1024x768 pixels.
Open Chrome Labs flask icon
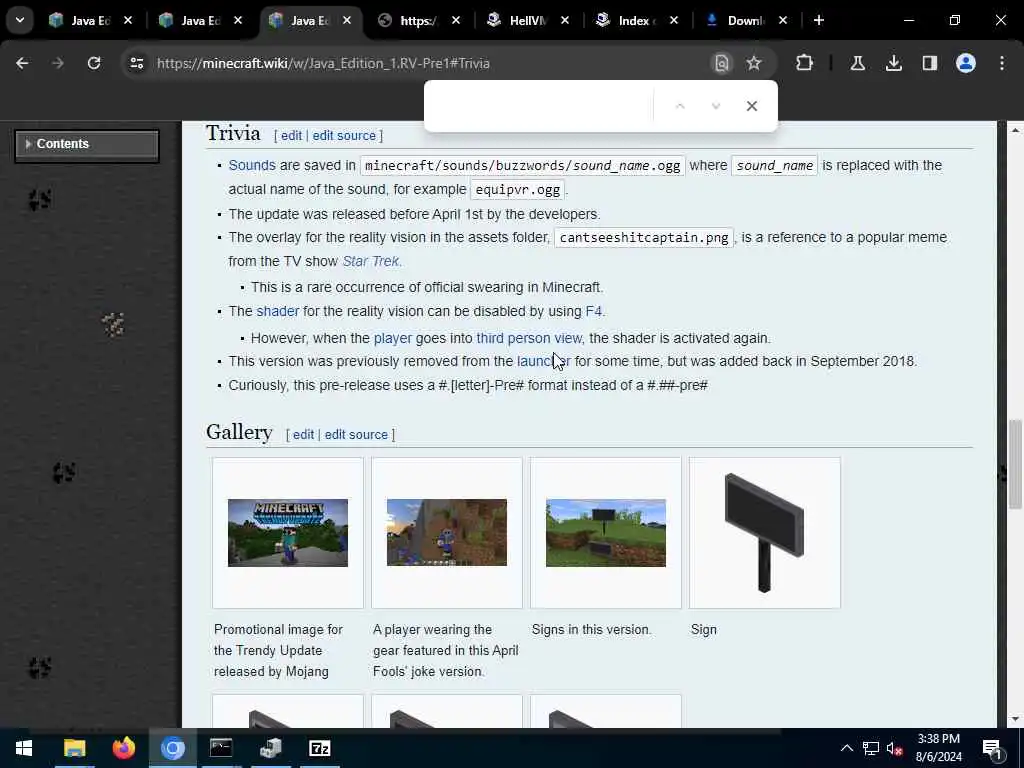click(x=857, y=63)
